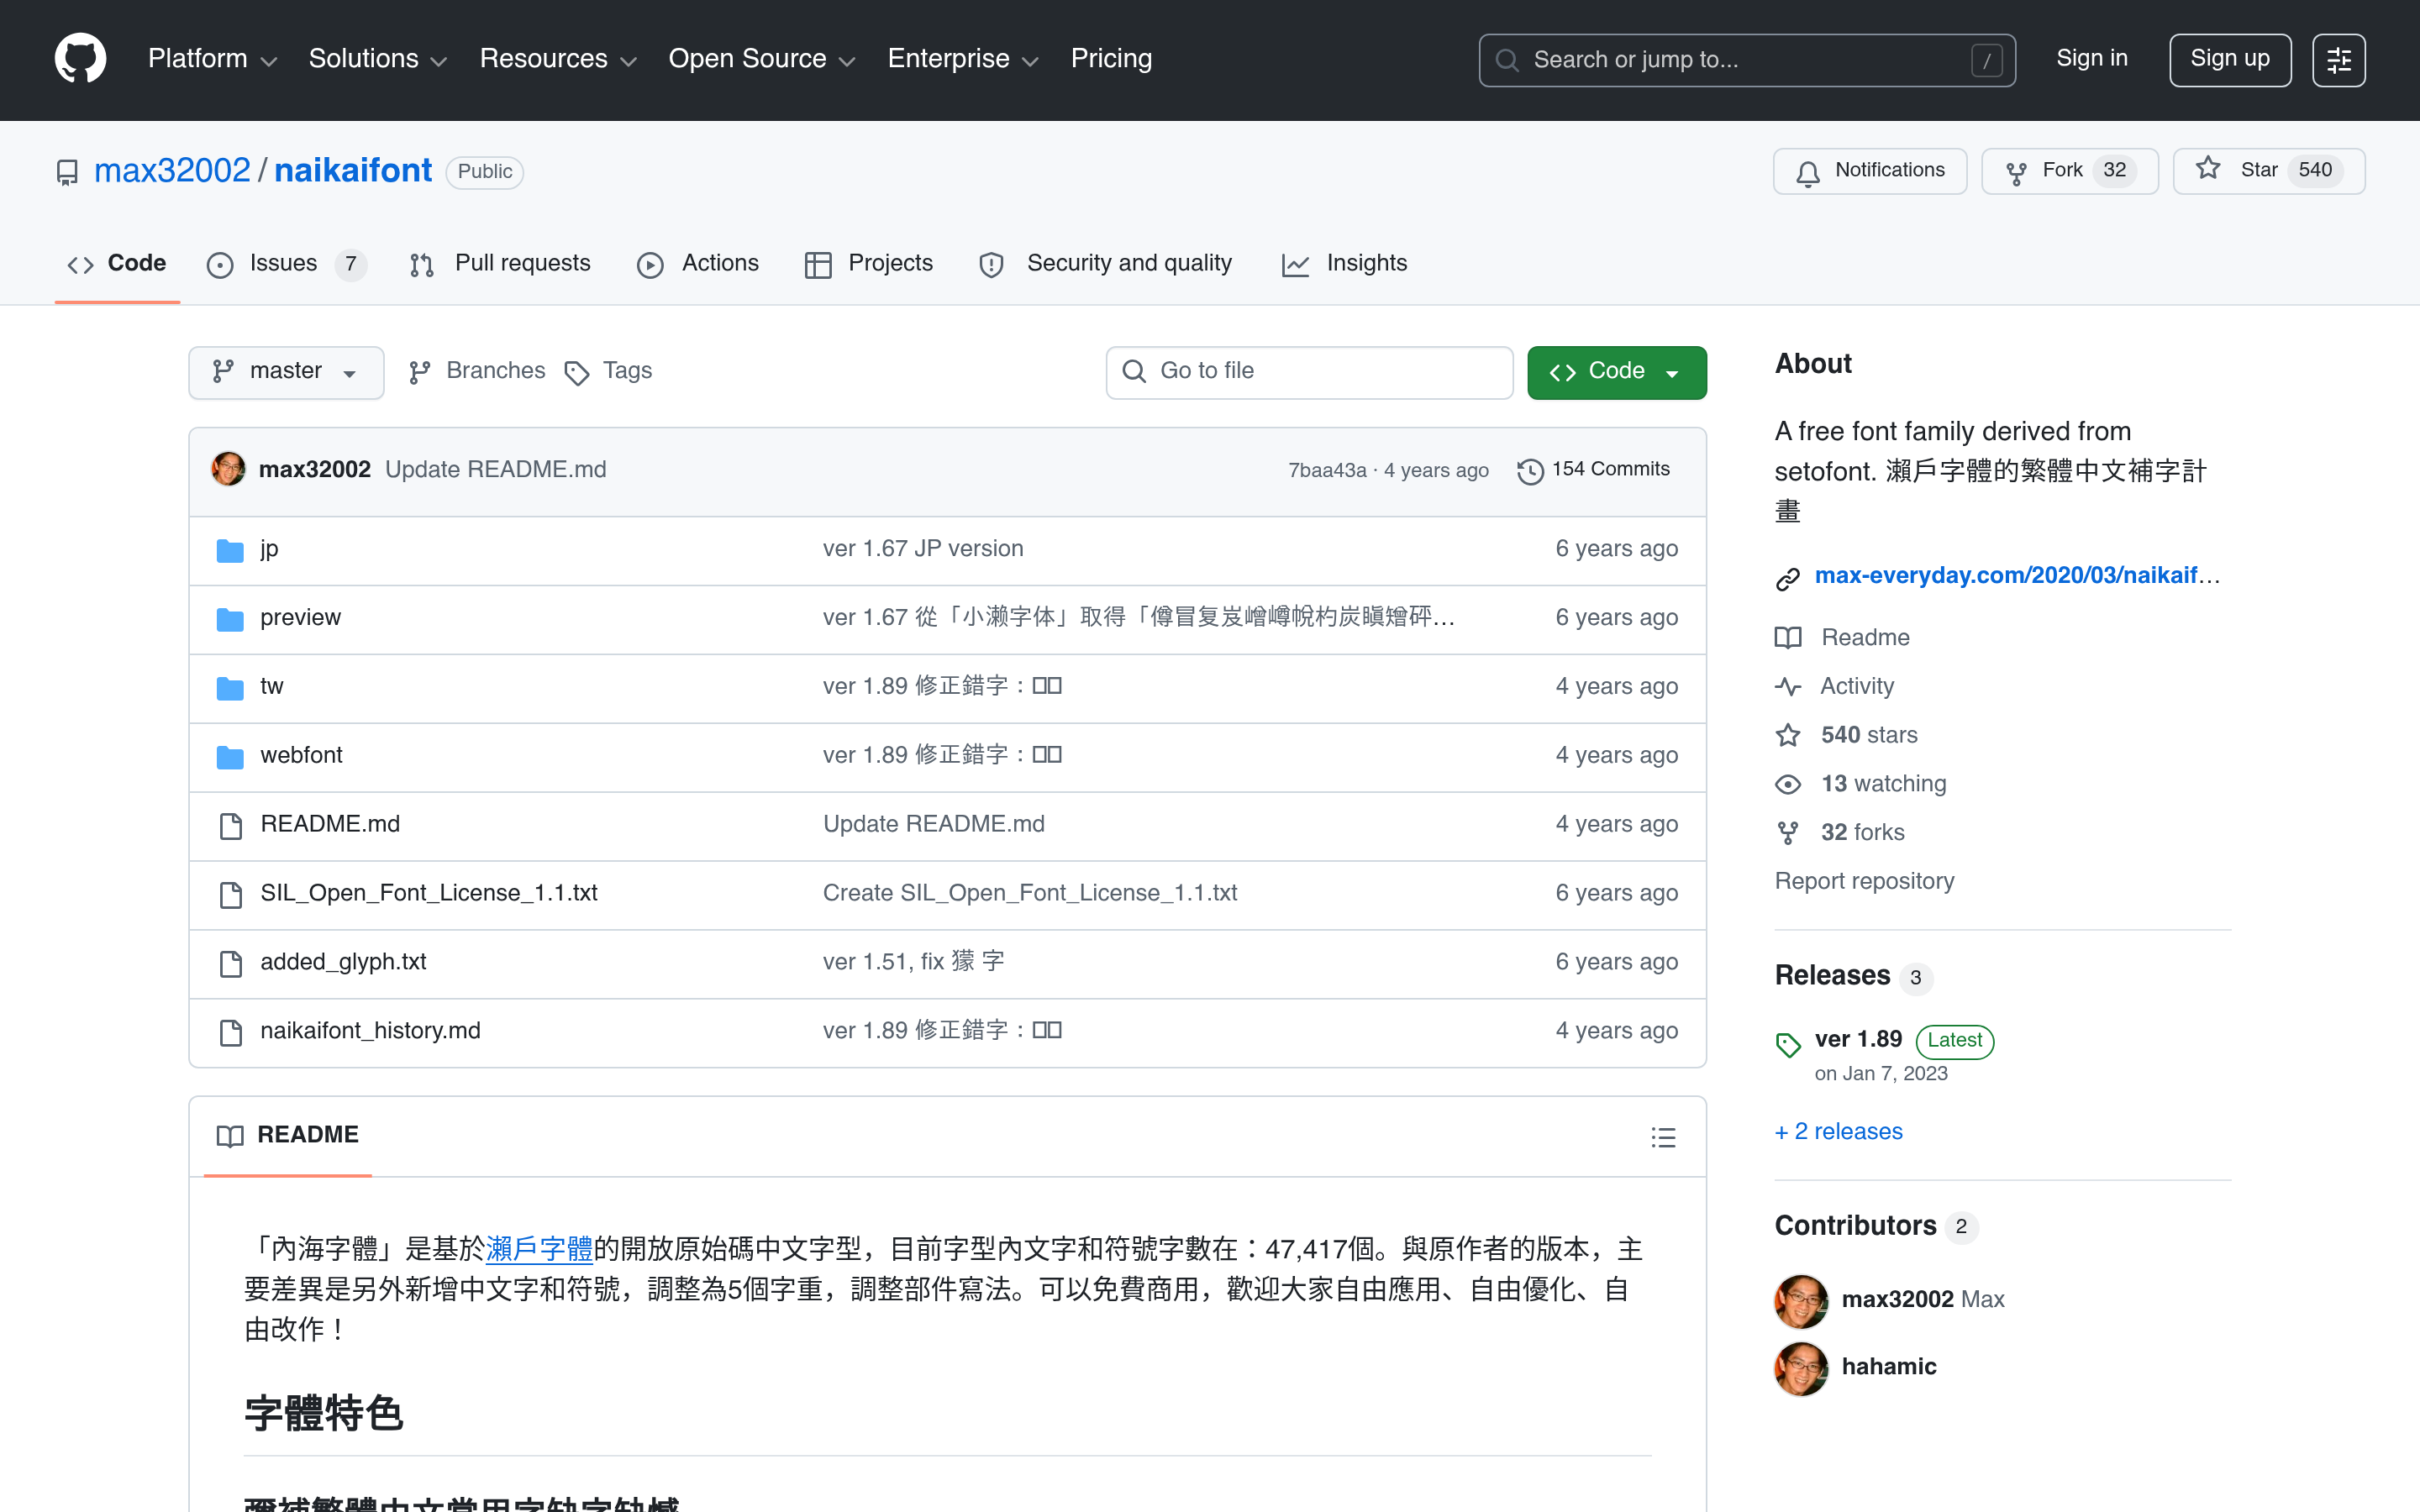Open the green Code dropdown

coord(1616,373)
